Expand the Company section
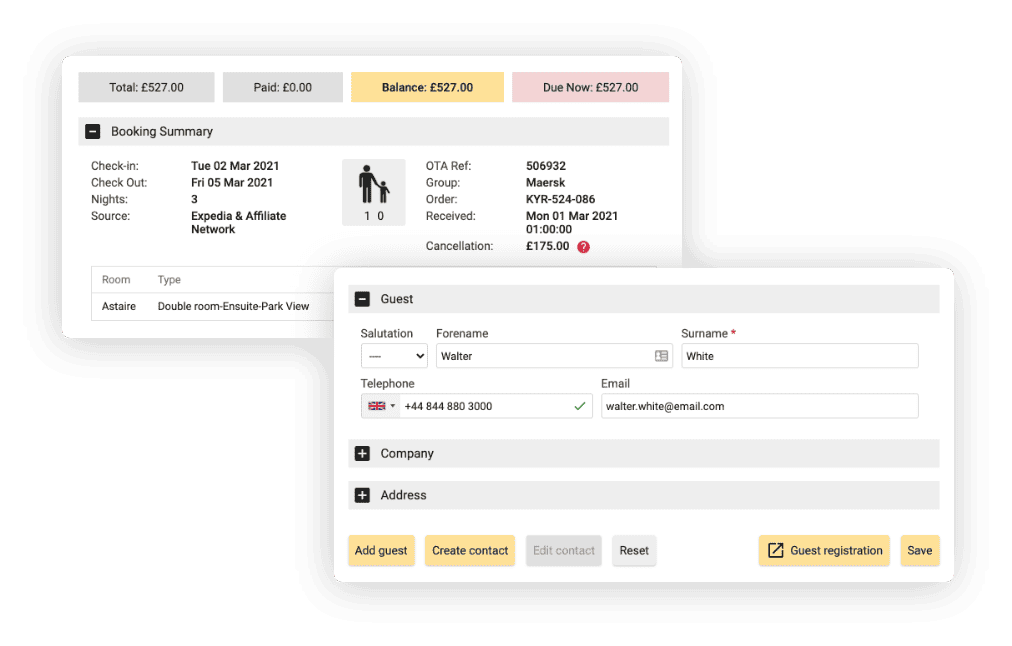This screenshot has height=646, width=1012. [x=361, y=453]
